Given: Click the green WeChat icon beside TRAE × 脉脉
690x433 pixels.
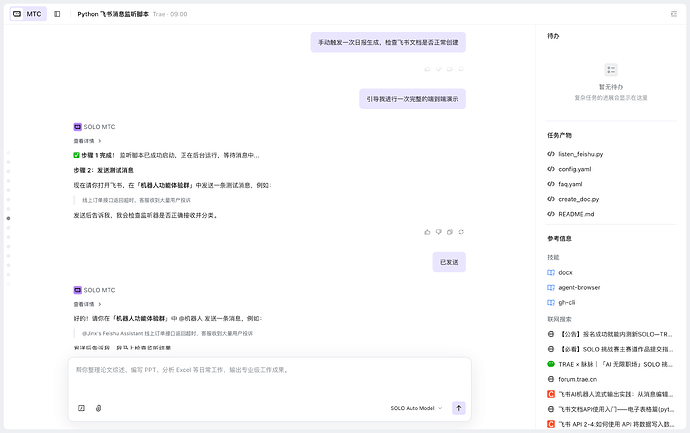Looking at the screenshot, I should coord(551,364).
